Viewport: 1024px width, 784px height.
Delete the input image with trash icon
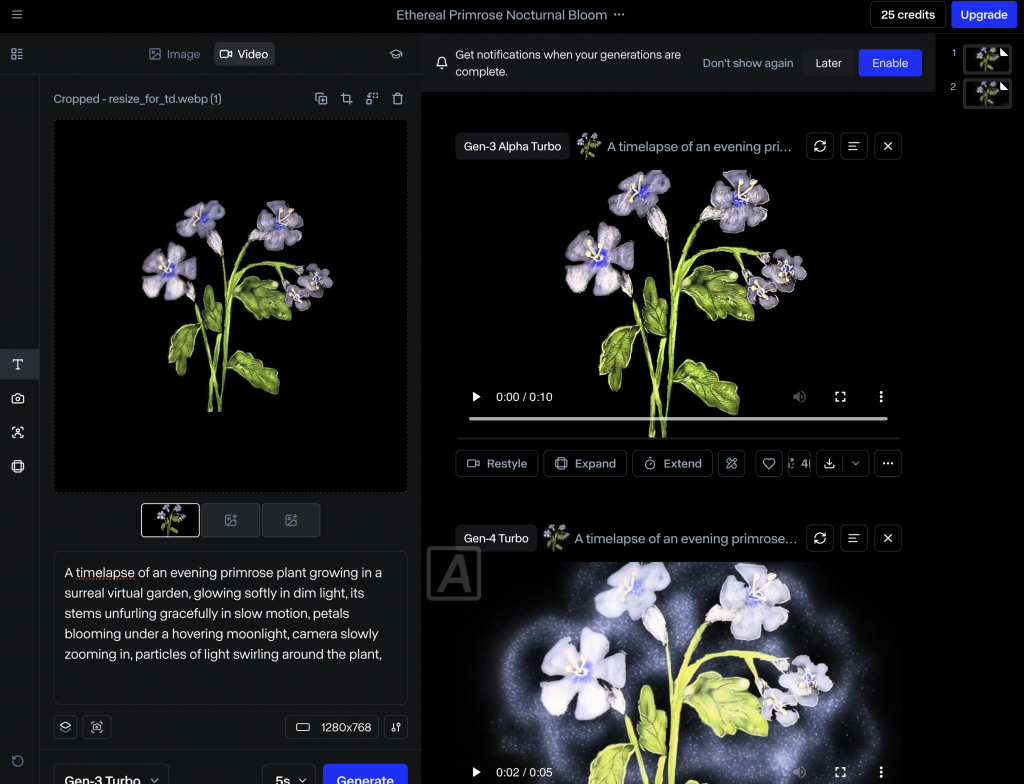coord(397,99)
